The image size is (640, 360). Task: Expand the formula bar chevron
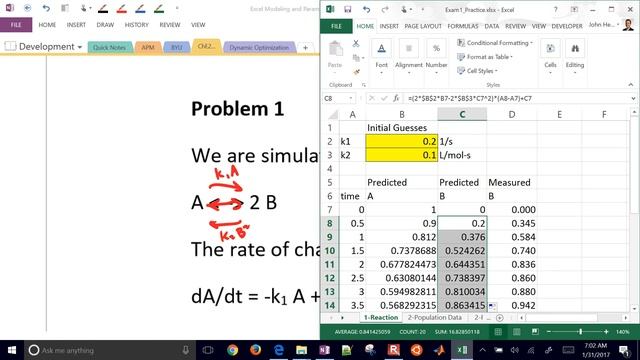click(x=633, y=98)
